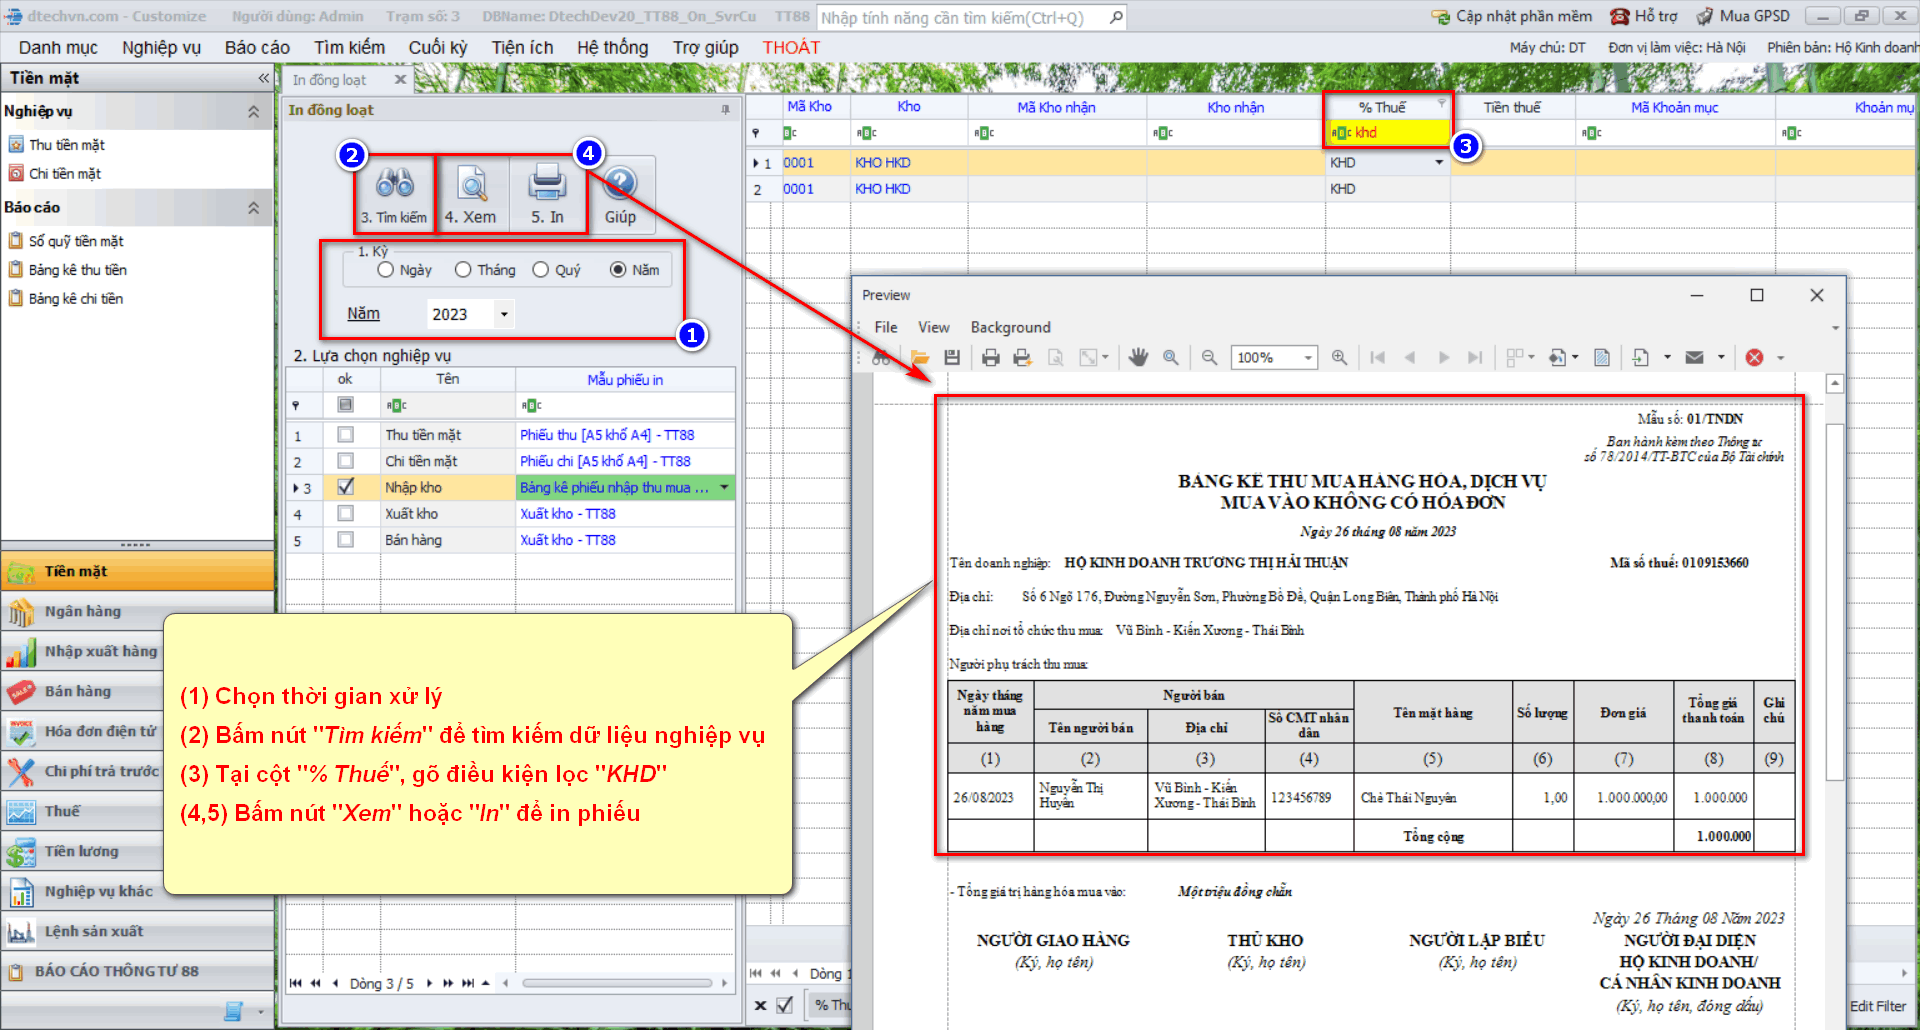Open the Ngân hàng module in sidebar
Image resolution: width=1920 pixels, height=1030 pixels.
pos(82,611)
